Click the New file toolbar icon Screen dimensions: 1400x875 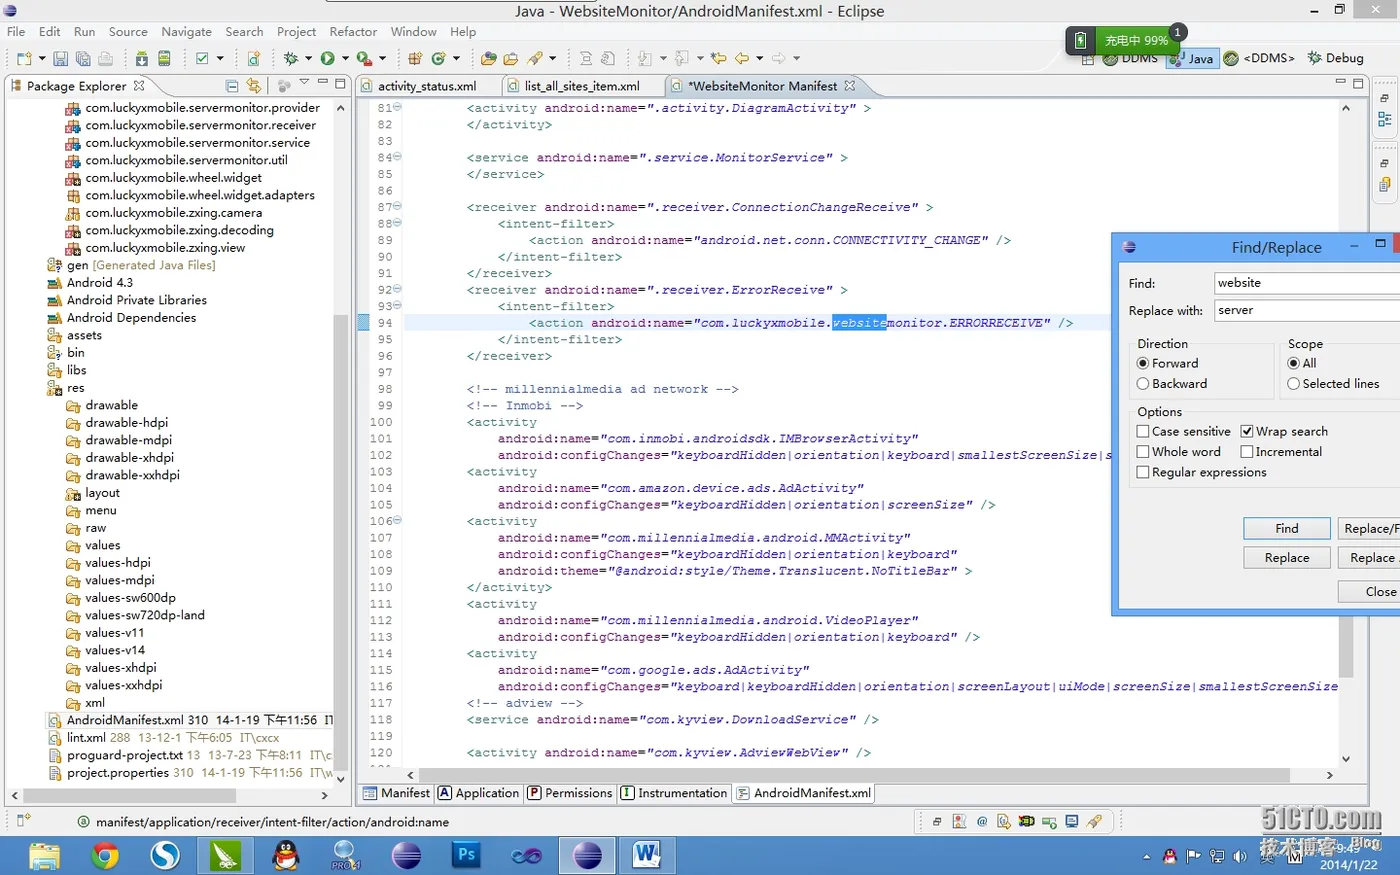tap(24, 59)
